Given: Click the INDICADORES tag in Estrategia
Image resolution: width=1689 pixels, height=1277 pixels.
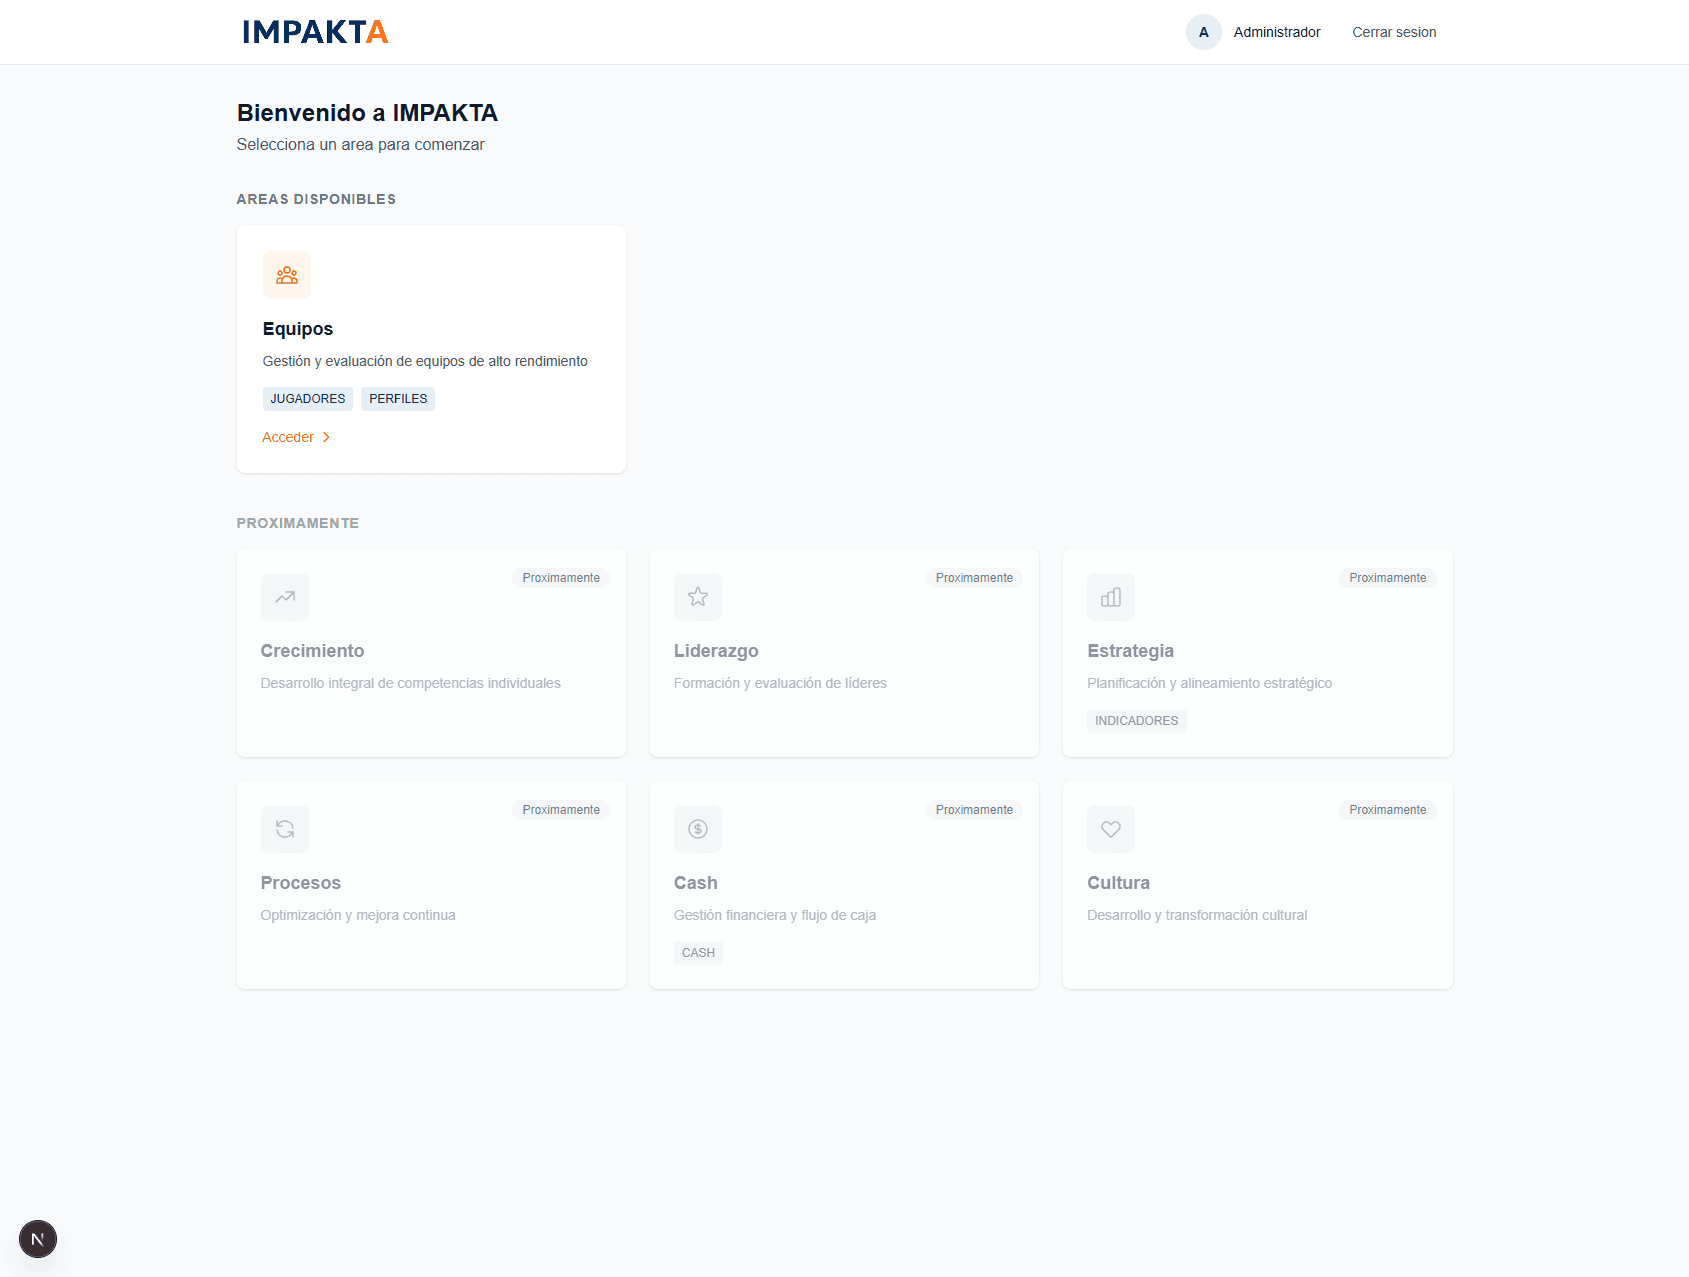Looking at the screenshot, I should (x=1136, y=721).
